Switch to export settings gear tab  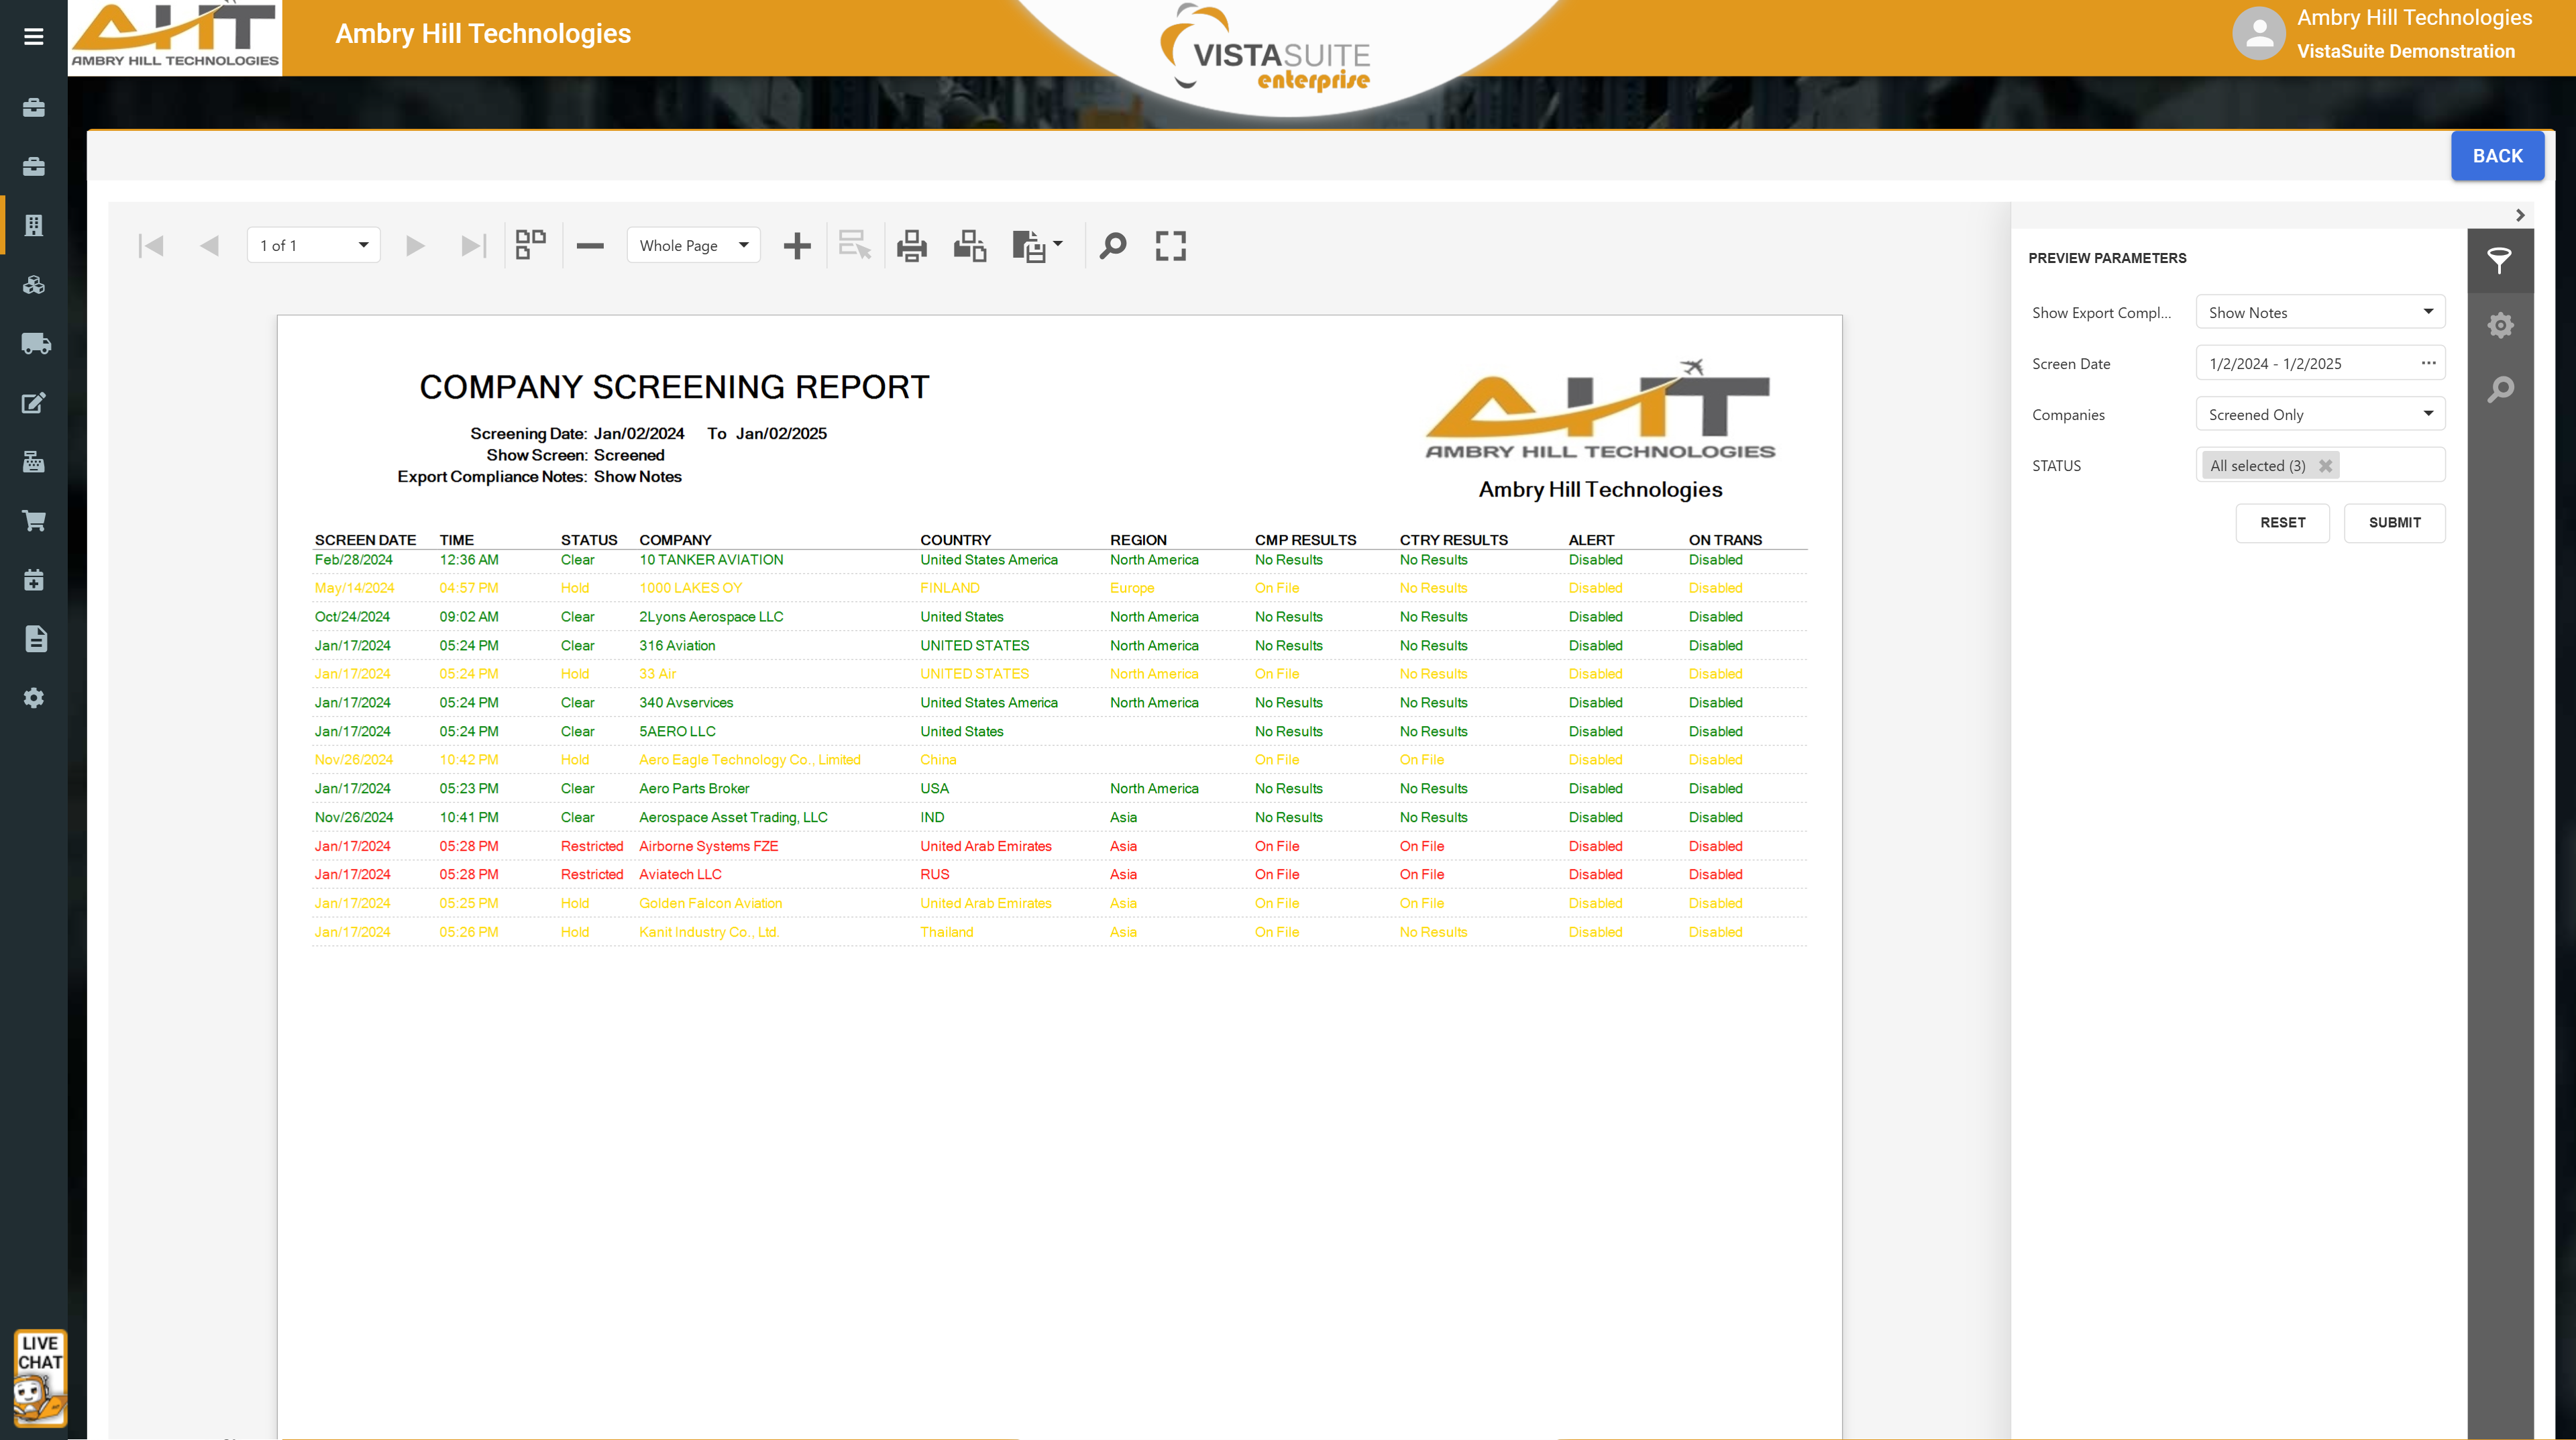coord(2500,325)
